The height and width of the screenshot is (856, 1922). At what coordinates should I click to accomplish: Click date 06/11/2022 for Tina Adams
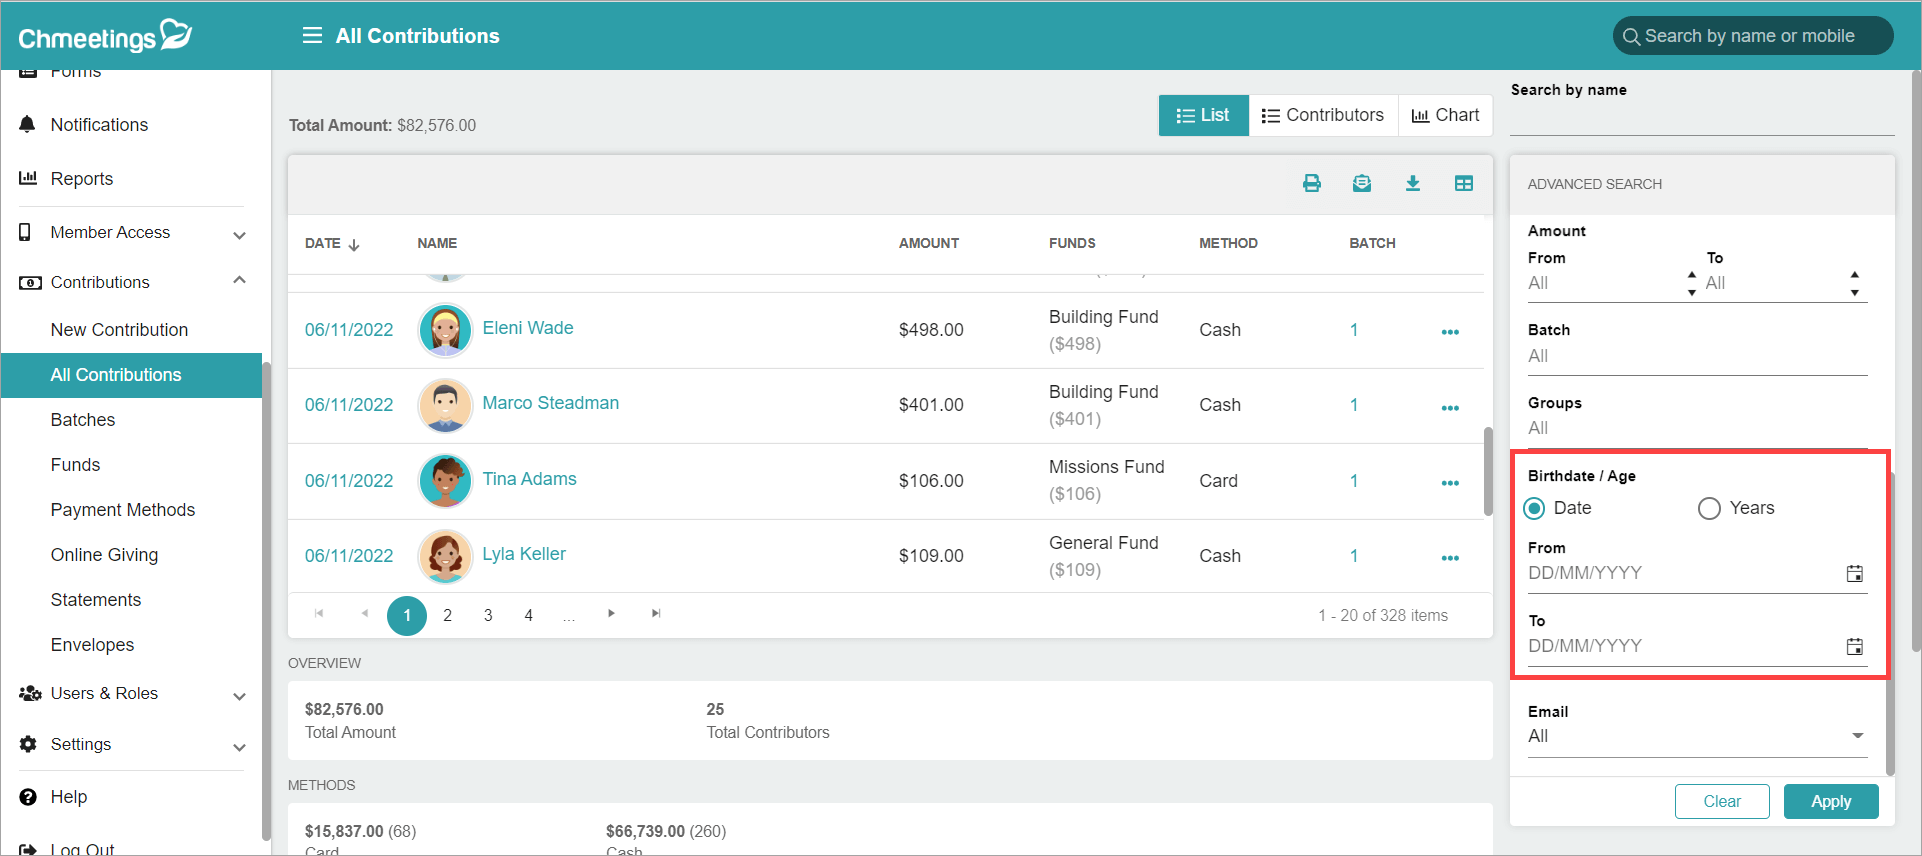(x=349, y=481)
